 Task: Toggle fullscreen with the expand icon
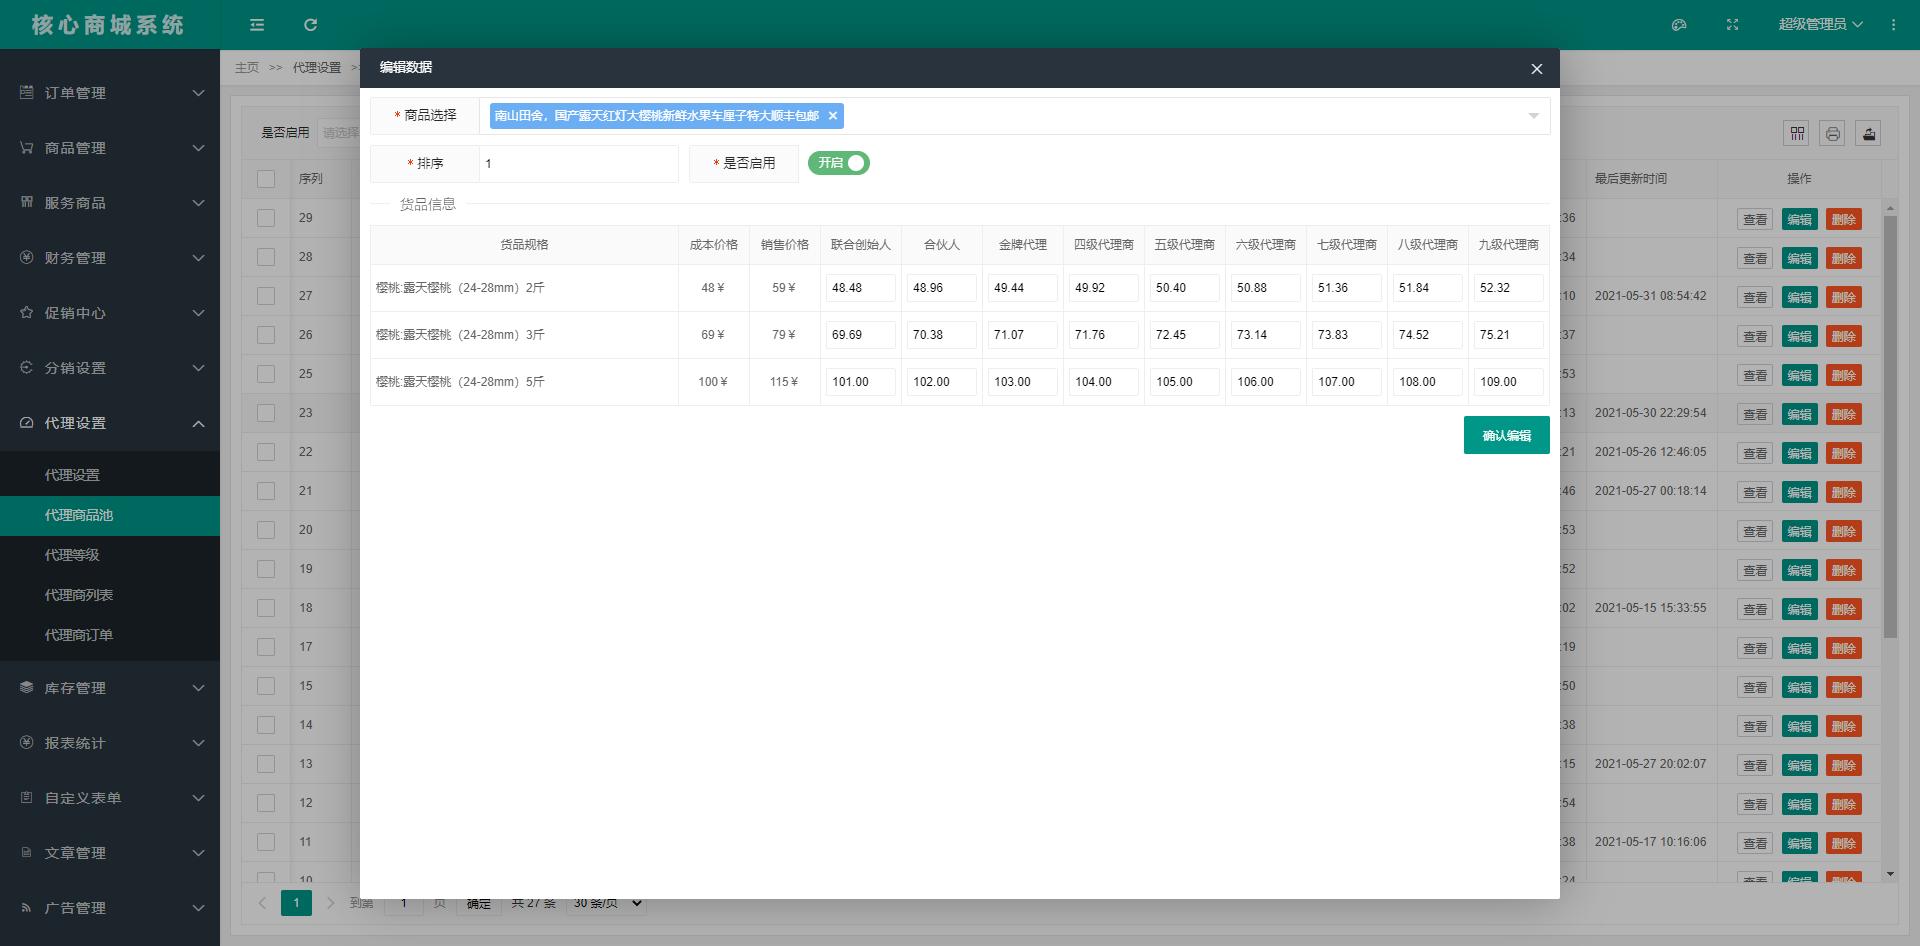point(1732,25)
